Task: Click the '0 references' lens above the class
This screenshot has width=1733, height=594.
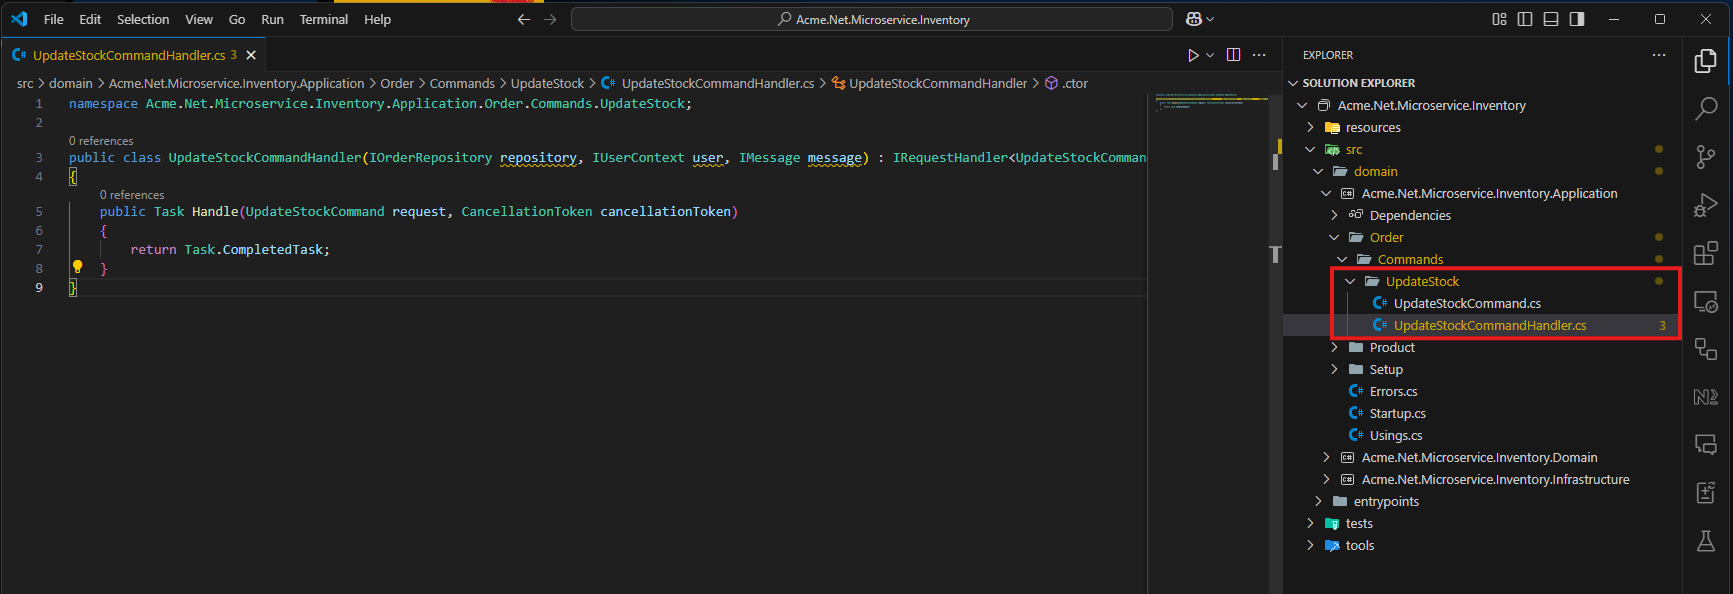Action: 101,141
